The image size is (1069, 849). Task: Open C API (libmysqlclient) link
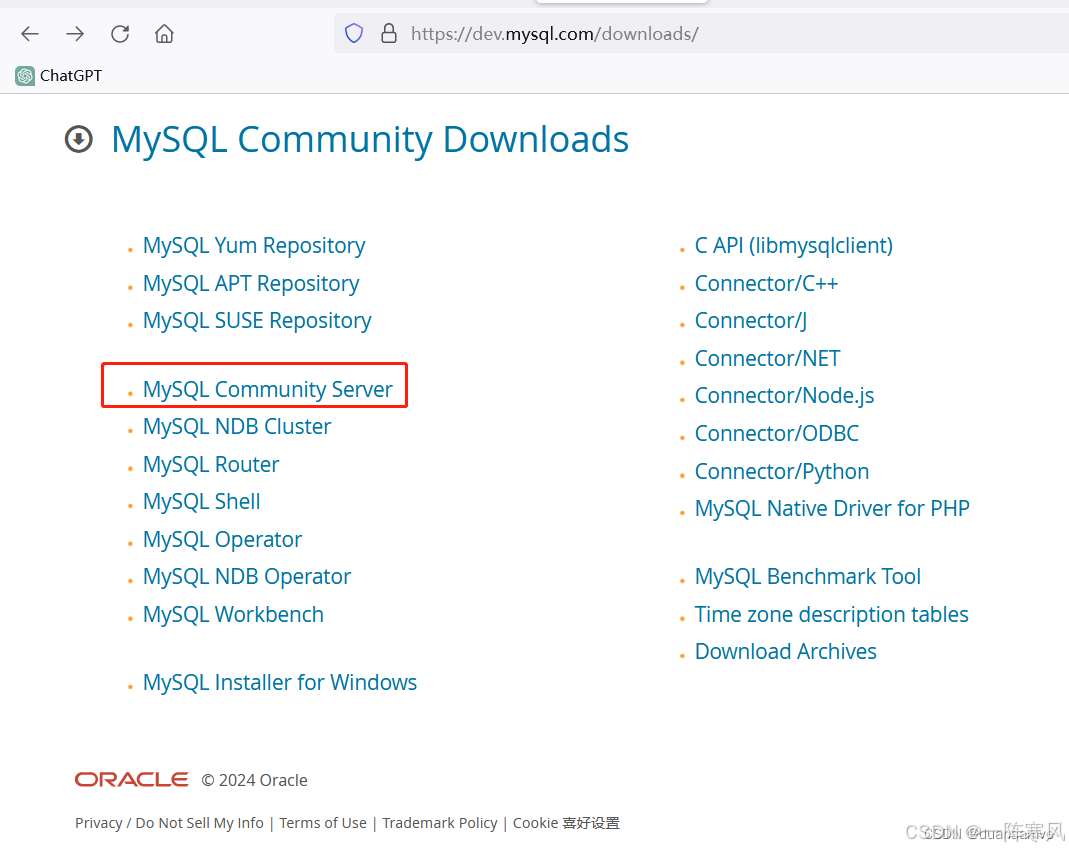click(x=794, y=245)
